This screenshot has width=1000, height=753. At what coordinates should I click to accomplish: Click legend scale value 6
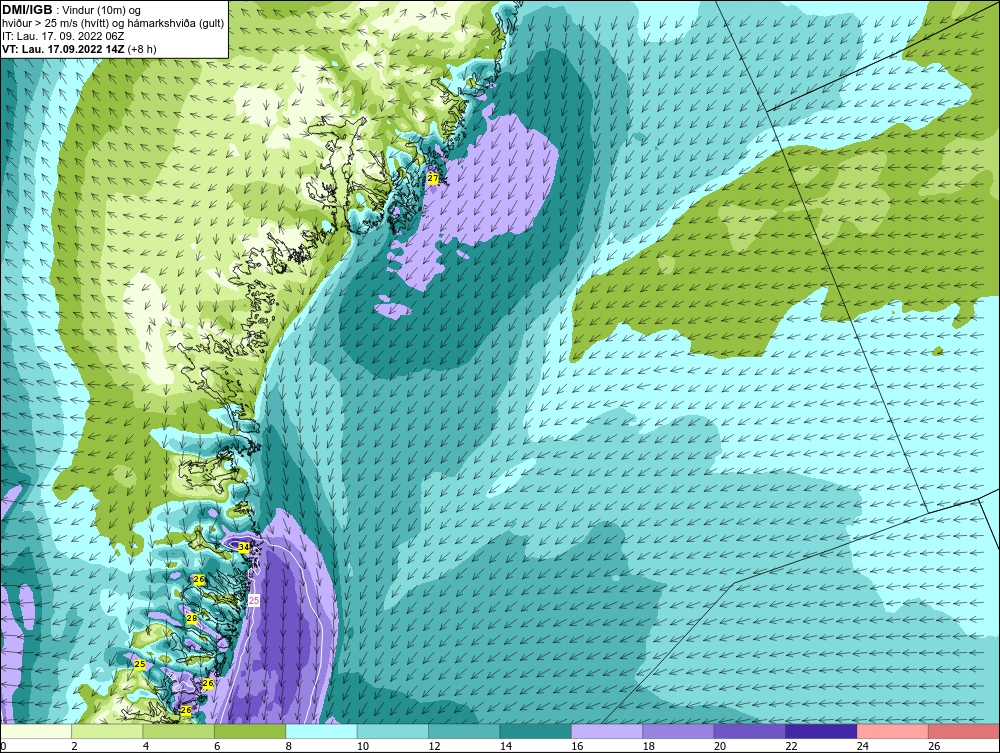[217, 746]
